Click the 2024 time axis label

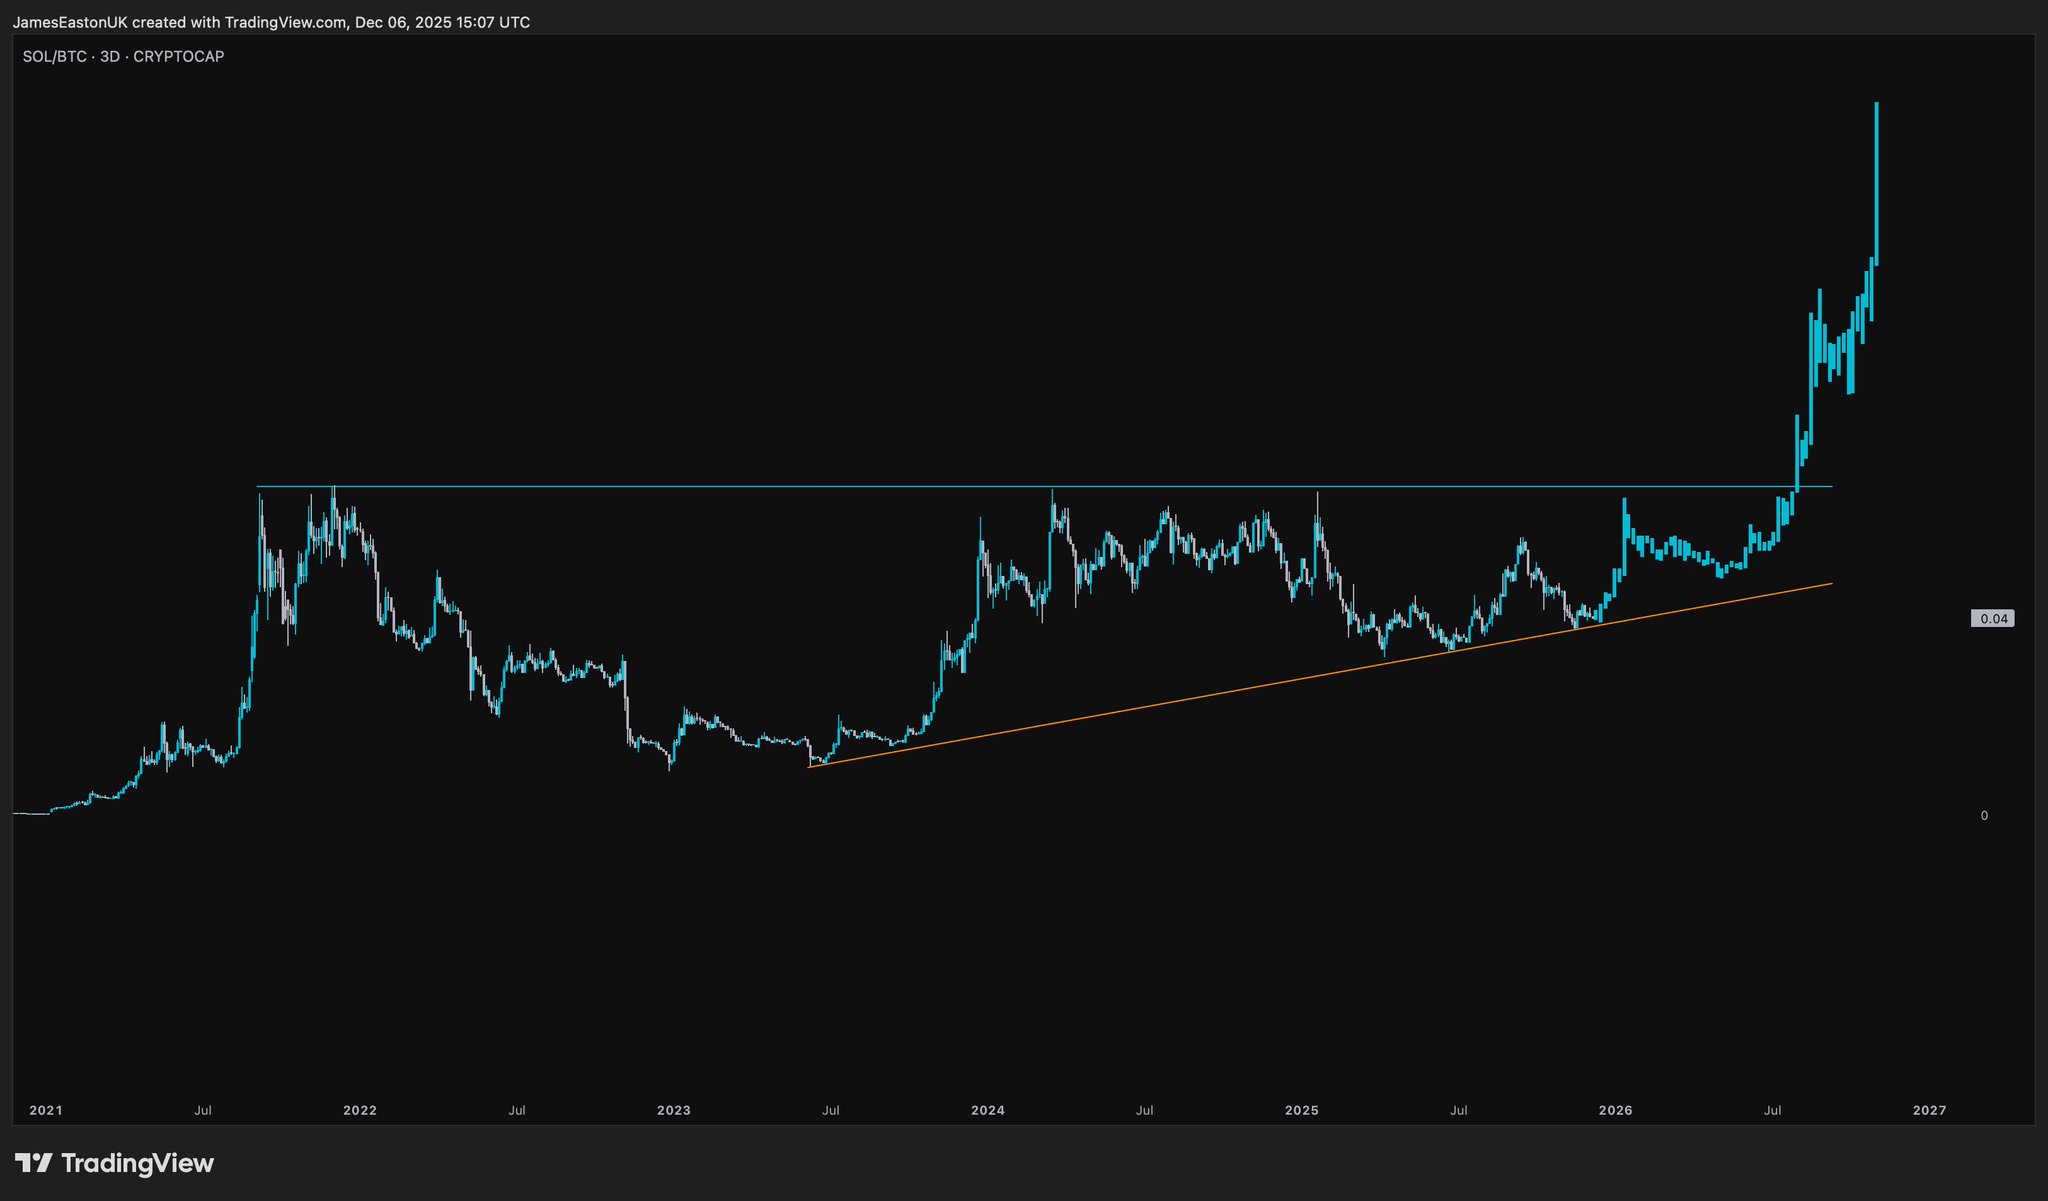click(x=988, y=1110)
